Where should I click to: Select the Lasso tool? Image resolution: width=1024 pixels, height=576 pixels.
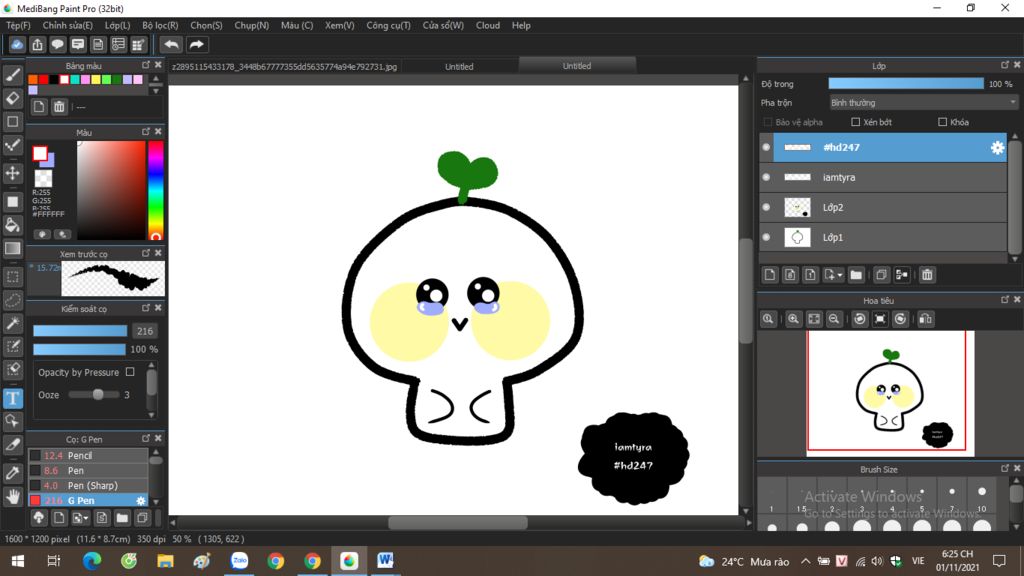pos(12,300)
